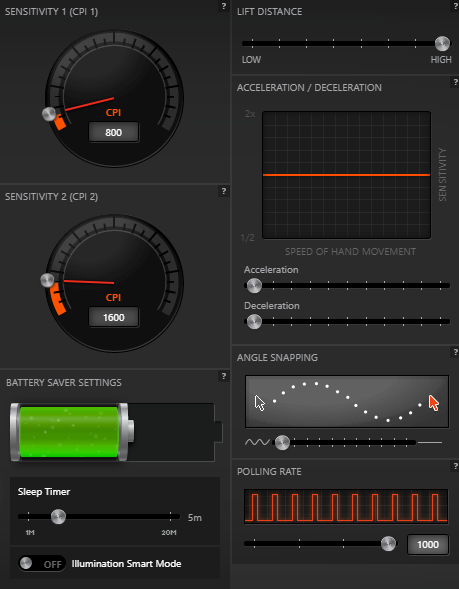Click the wavy line icon by angle snapping slider

[257, 442]
